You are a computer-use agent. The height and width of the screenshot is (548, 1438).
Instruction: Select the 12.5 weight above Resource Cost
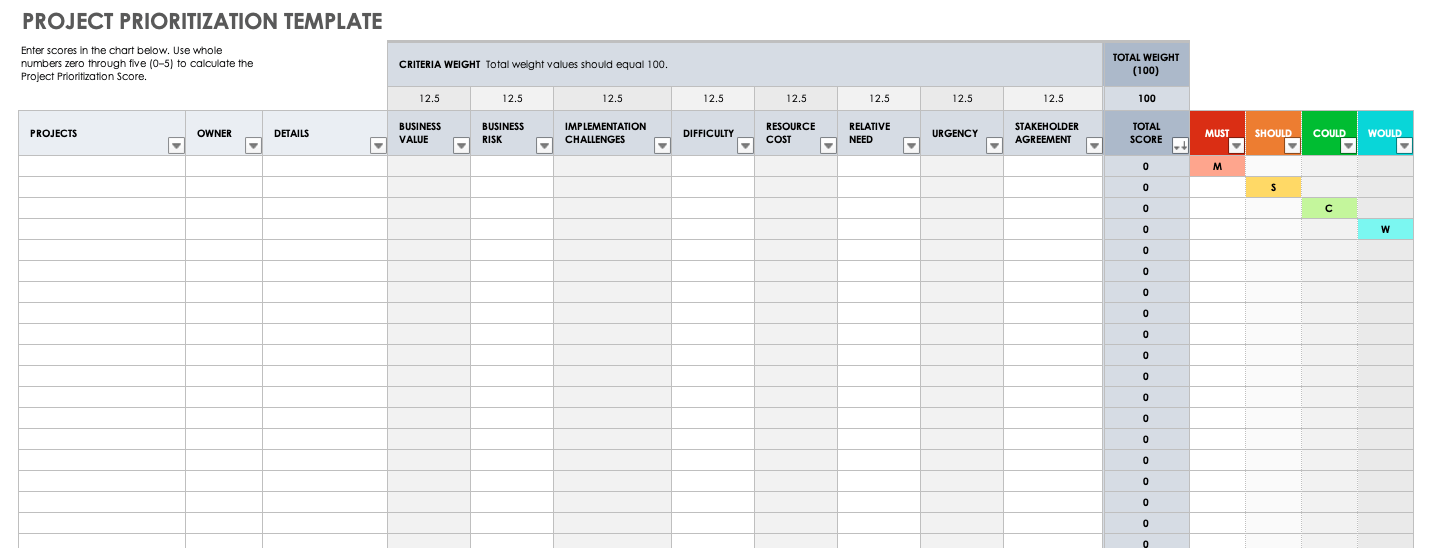click(796, 99)
